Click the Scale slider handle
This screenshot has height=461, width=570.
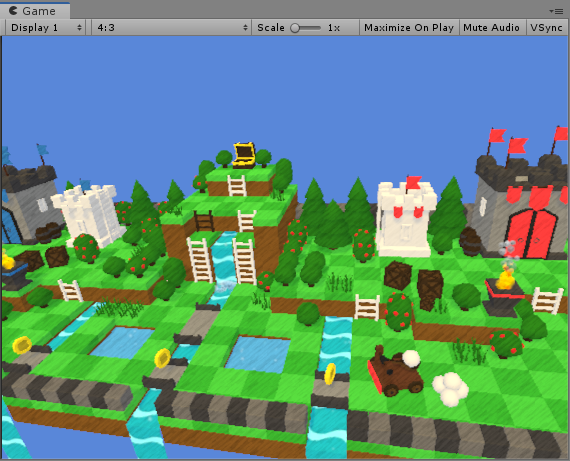point(295,28)
